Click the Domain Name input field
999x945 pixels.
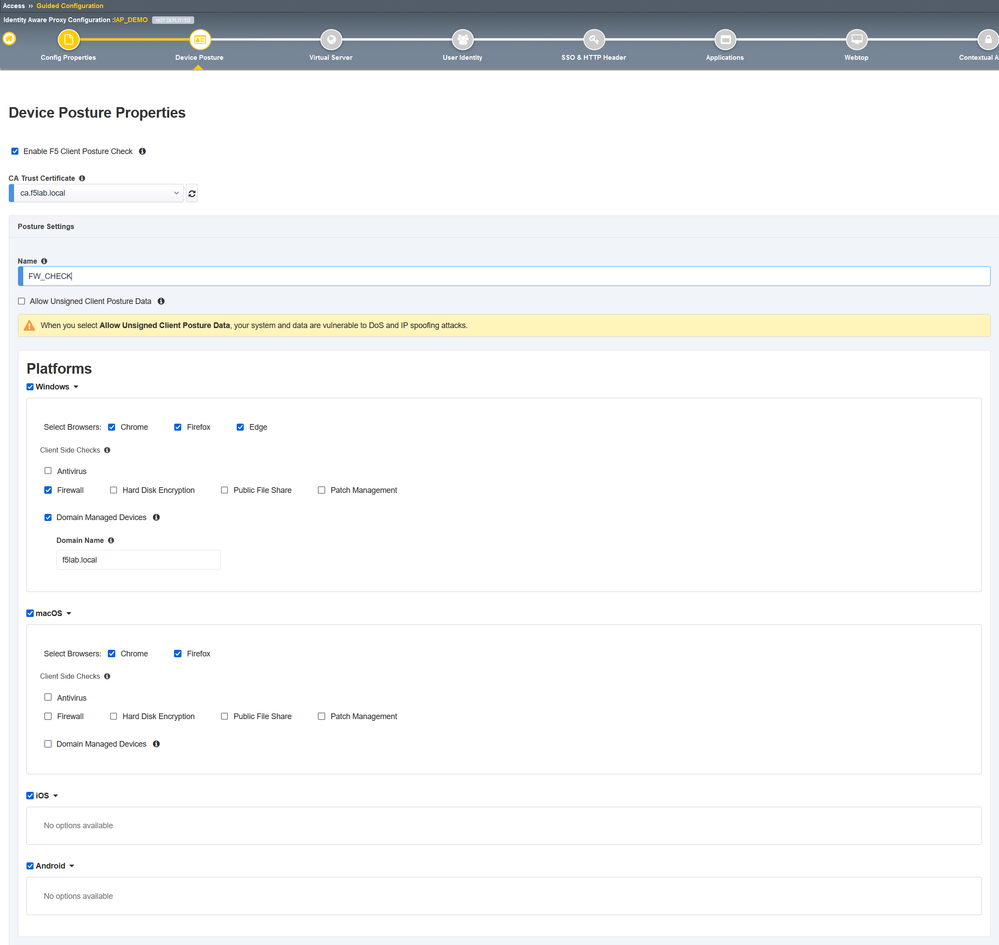pos(138,560)
